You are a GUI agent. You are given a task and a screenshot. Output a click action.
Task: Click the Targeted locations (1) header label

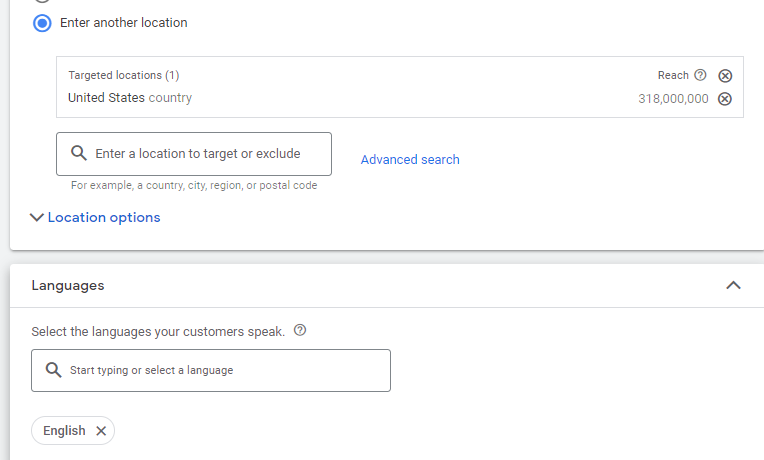123,75
